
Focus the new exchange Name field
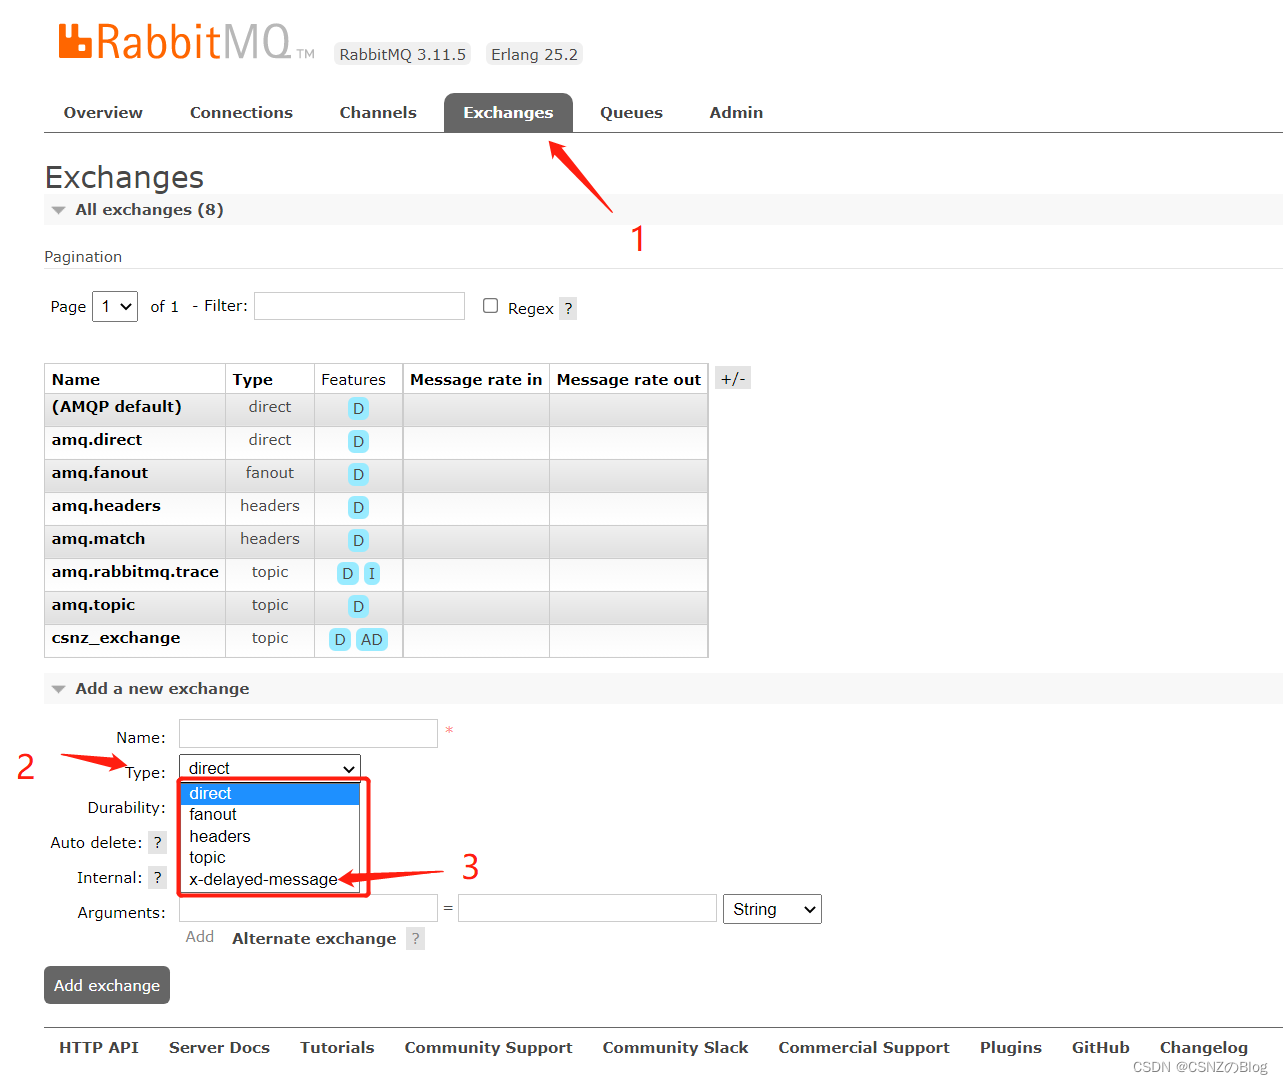pyautogui.click(x=308, y=733)
